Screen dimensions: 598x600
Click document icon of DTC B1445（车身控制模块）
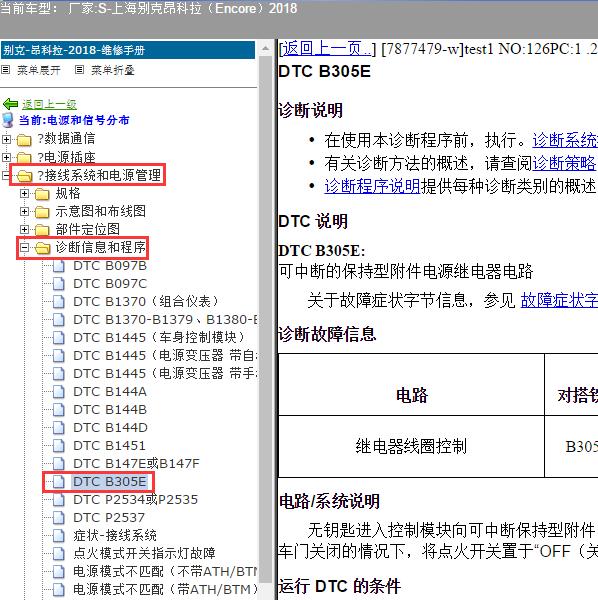point(59,338)
